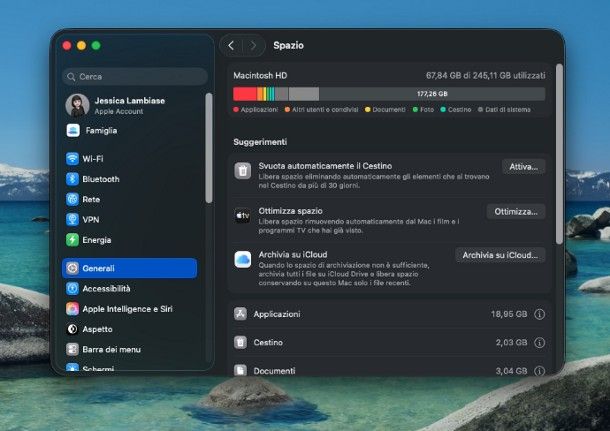Viewport: 610px width, 431px height.
Task: Click the Applicazioni app store icon
Action: (240, 314)
